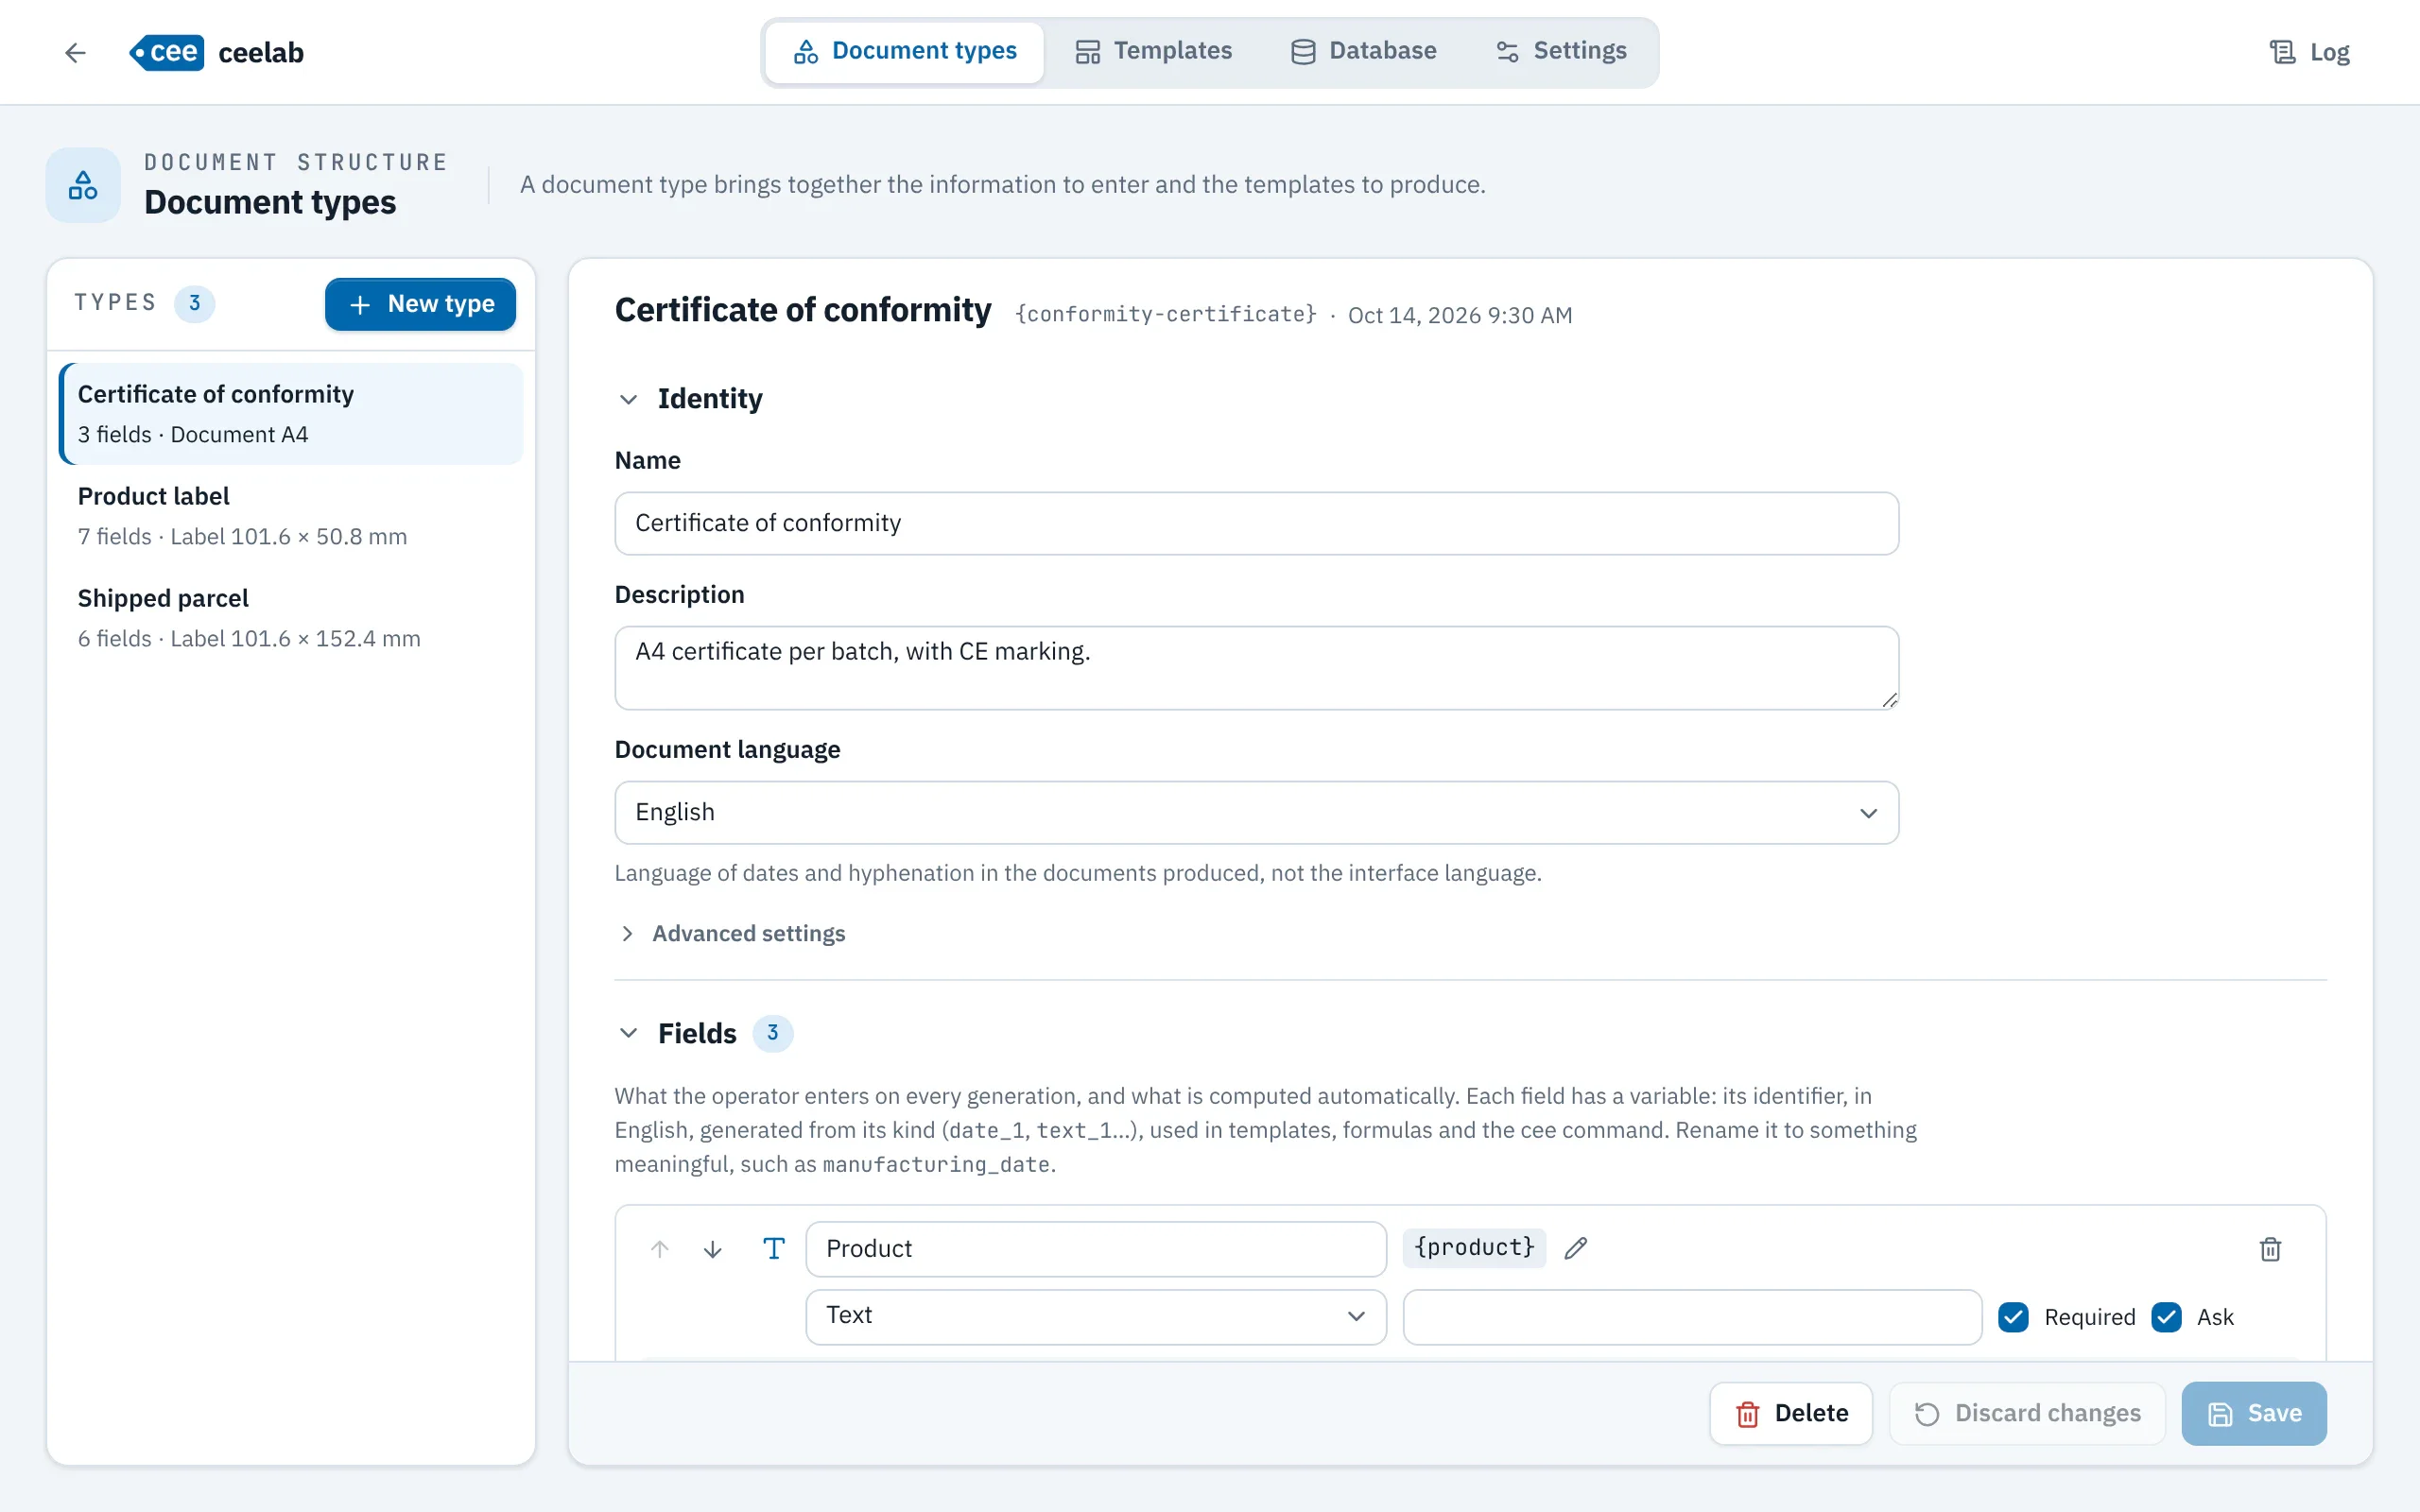Click the New type button
This screenshot has width=2420, height=1512.
pos(420,304)
